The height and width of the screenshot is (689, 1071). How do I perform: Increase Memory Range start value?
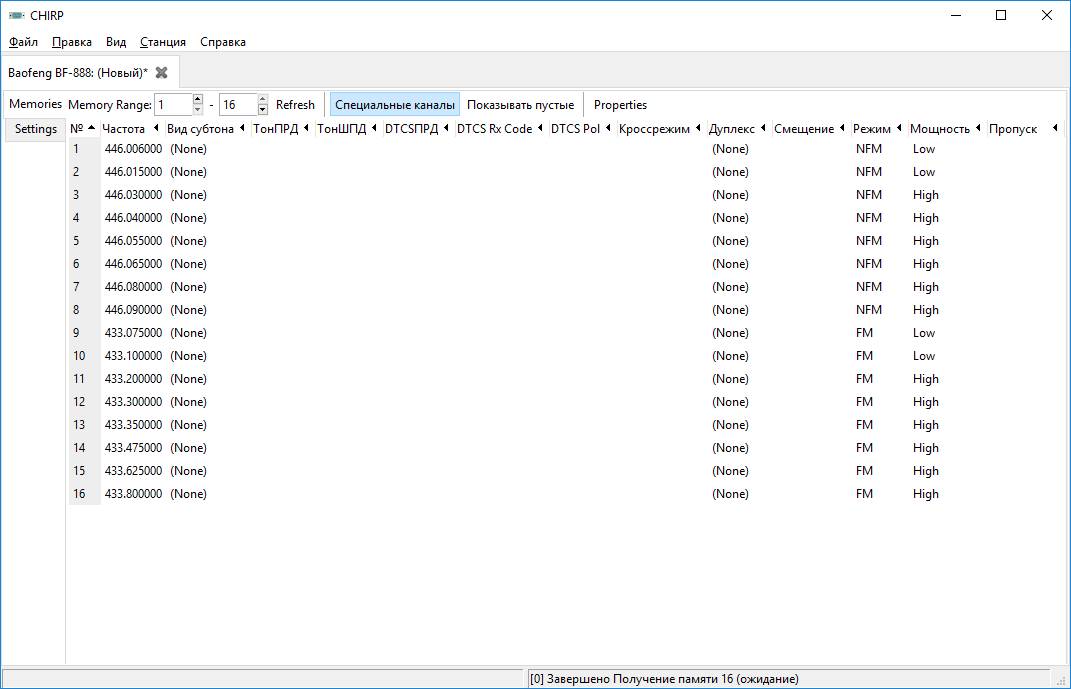tap(197, 99)
